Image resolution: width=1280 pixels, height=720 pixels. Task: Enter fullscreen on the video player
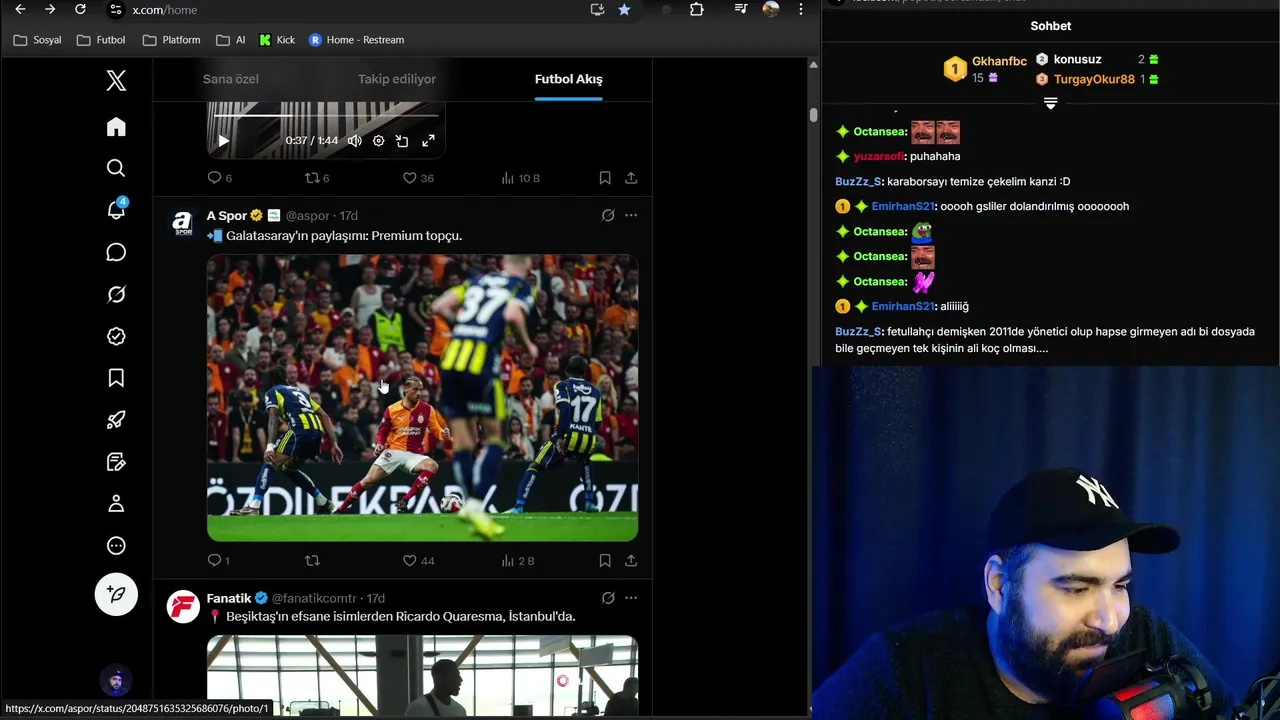click(x=428, y=141)
